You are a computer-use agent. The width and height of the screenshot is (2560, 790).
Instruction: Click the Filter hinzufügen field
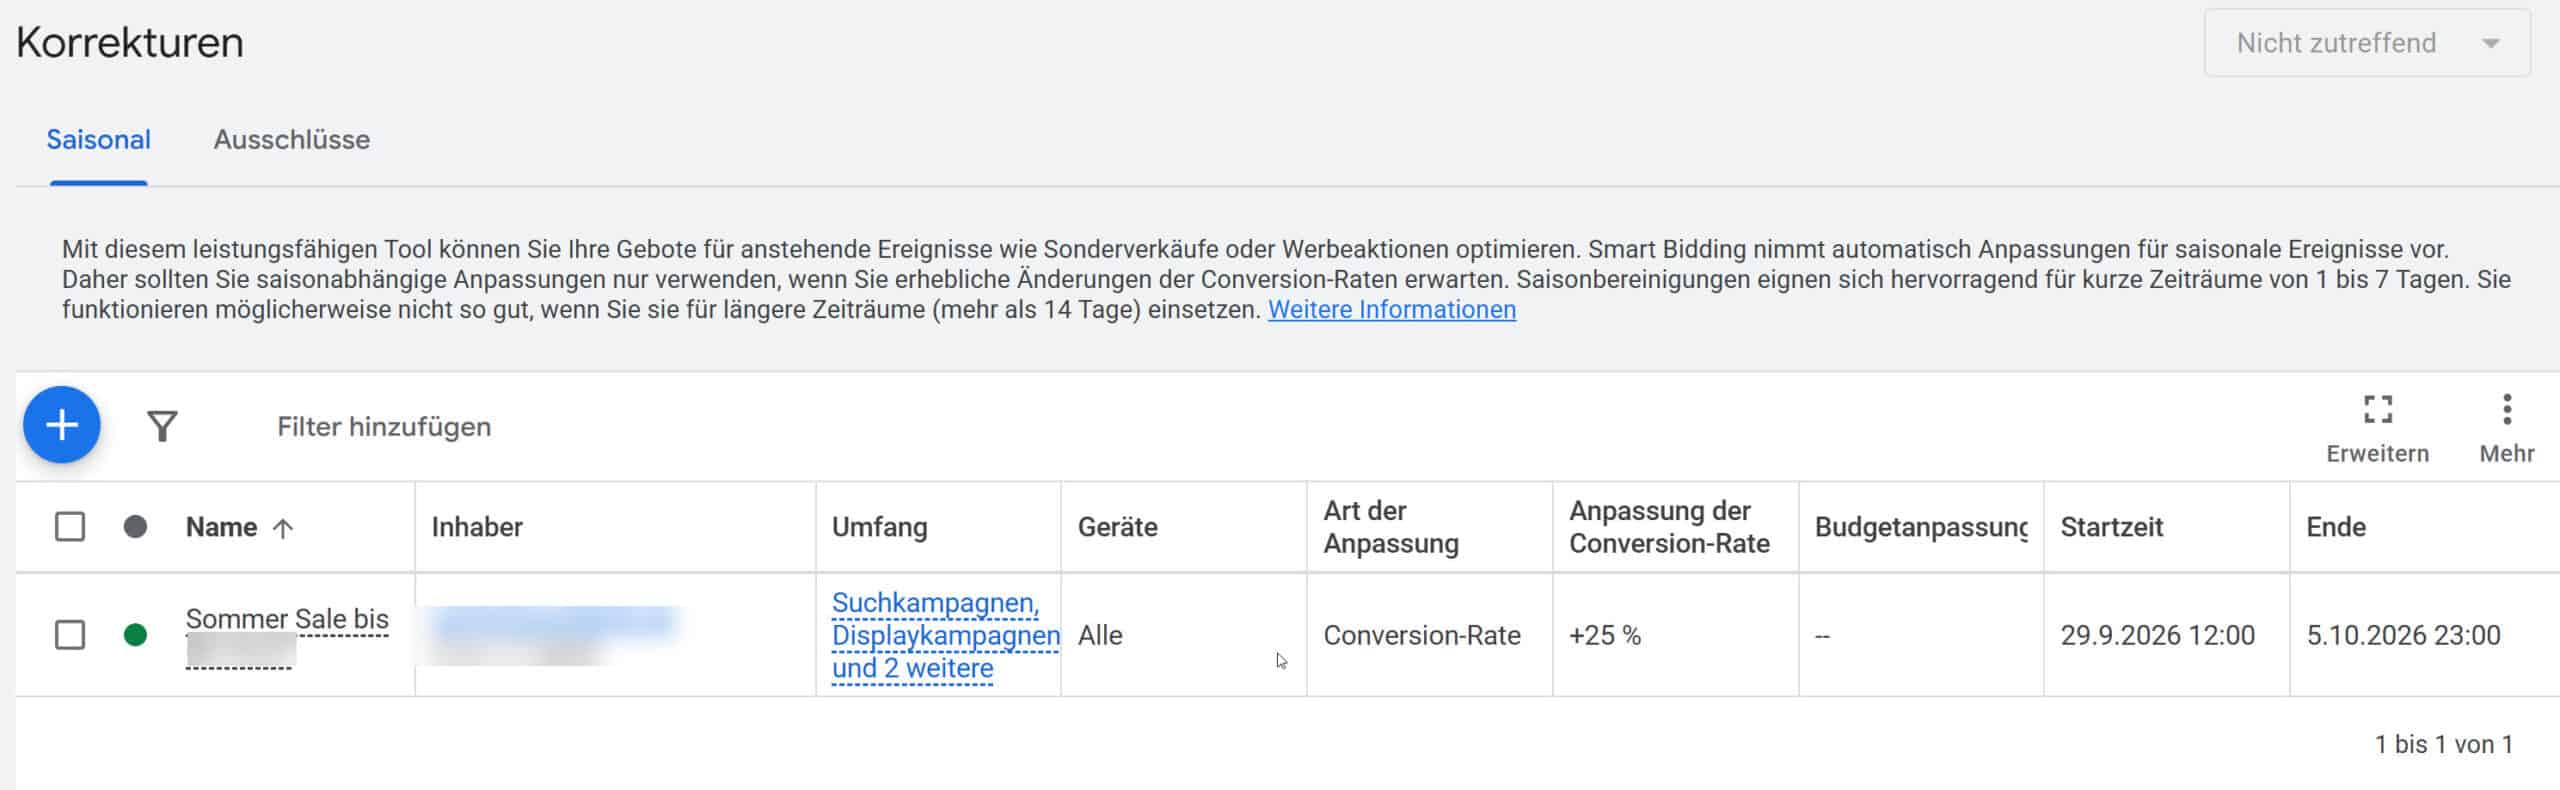click(x=384, y=427)
